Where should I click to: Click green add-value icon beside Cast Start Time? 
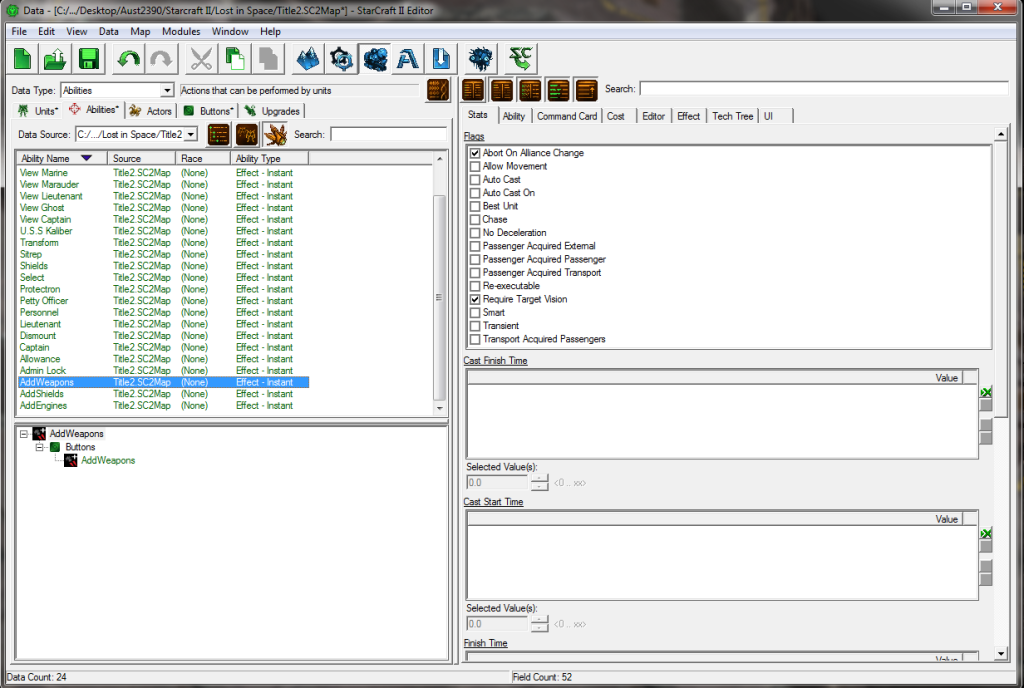coord(986,534)
